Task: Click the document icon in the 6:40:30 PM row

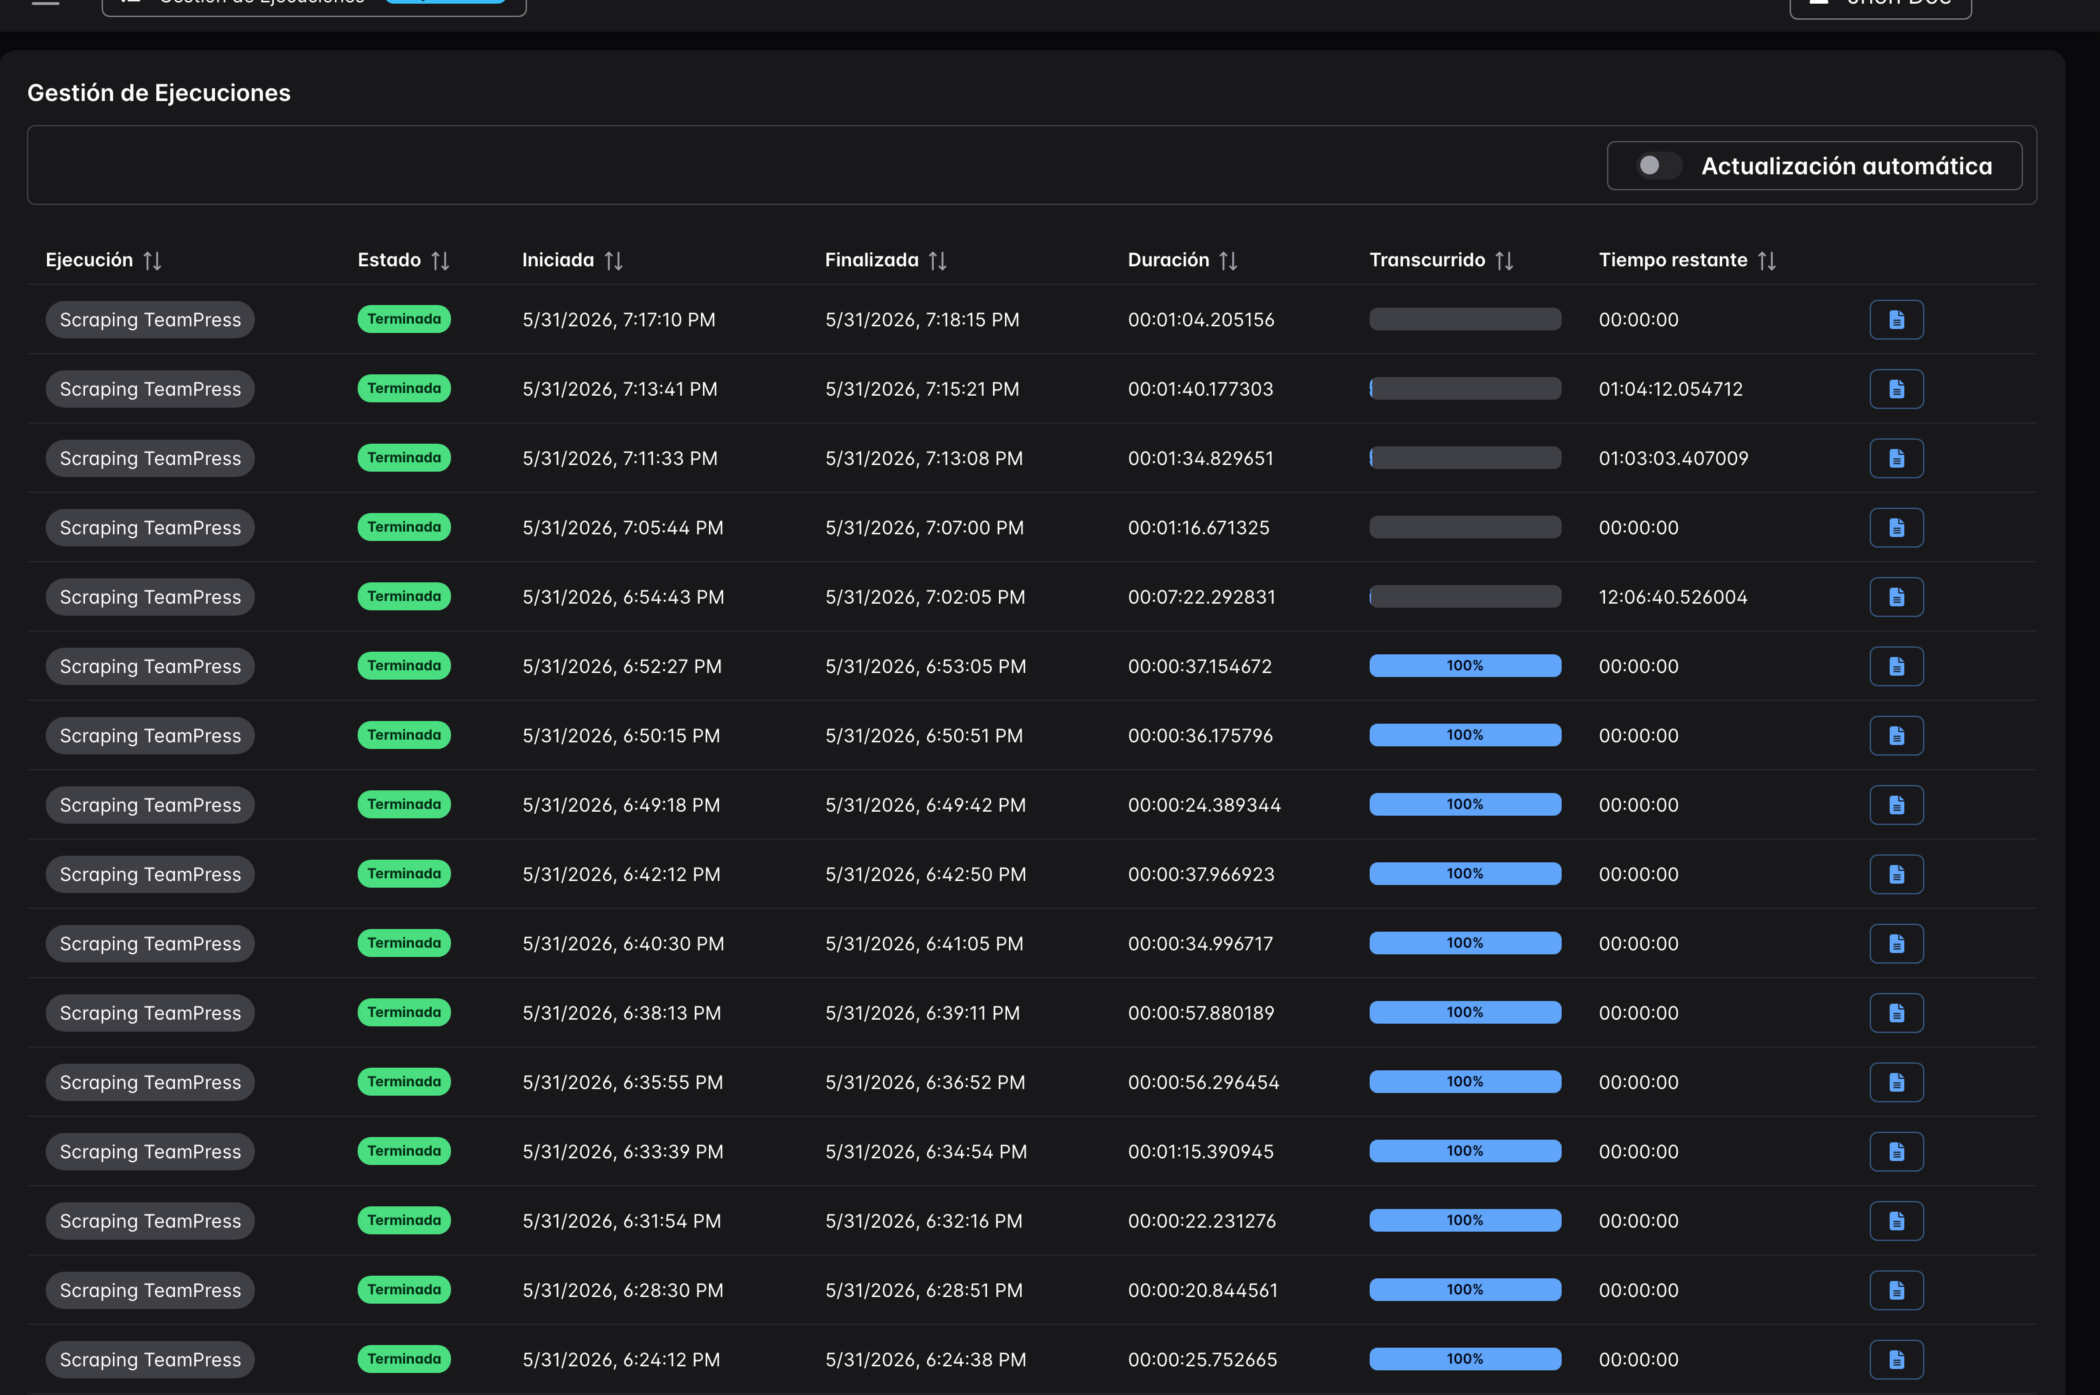Action: pyautogui.click(x=1896, y=944)
